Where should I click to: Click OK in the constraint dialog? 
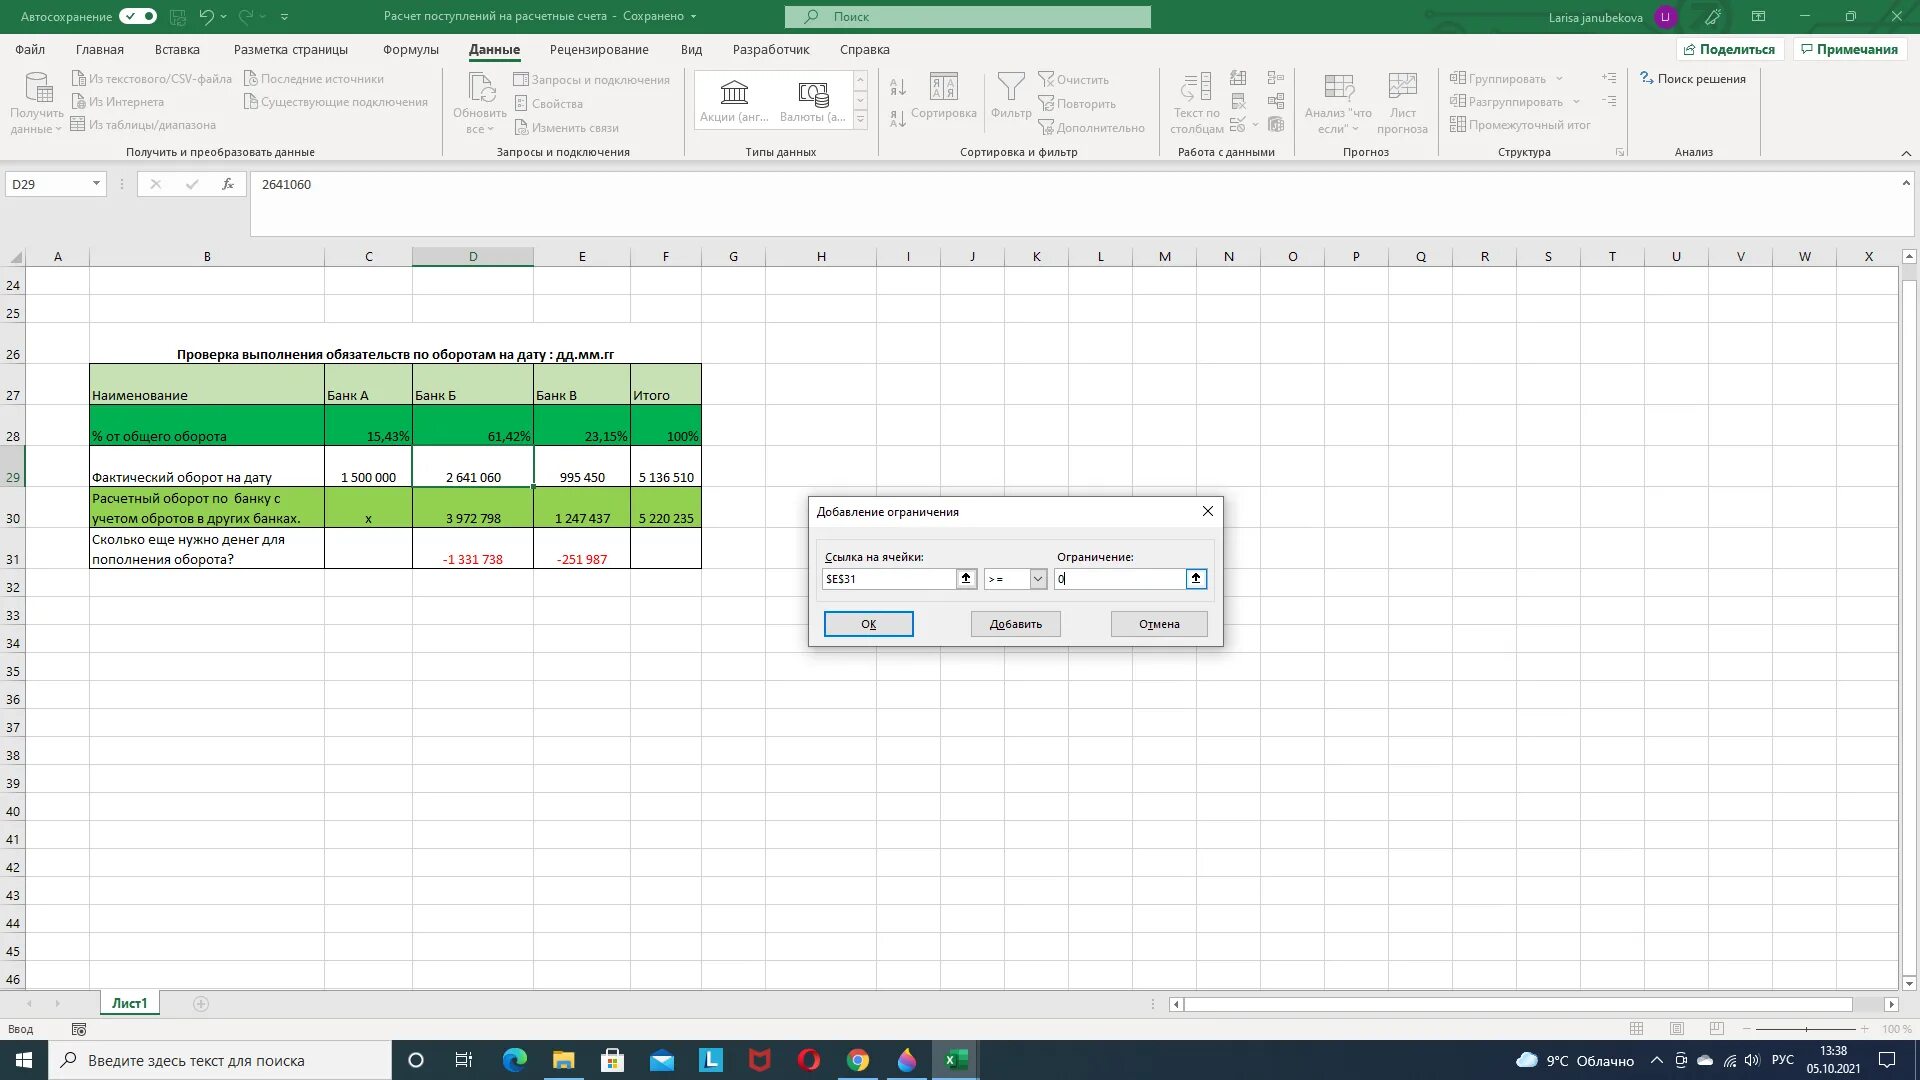coord(868,624)
